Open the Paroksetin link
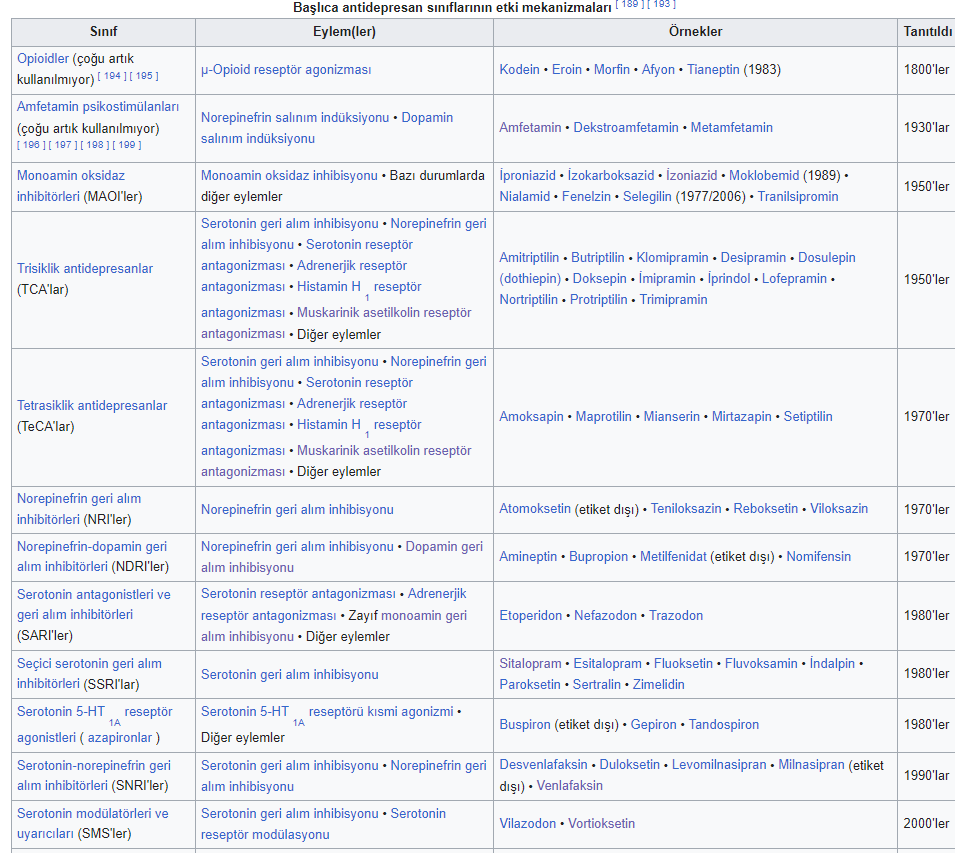Image resolution: width=955 pixels, height=853 pixels. 530,684
